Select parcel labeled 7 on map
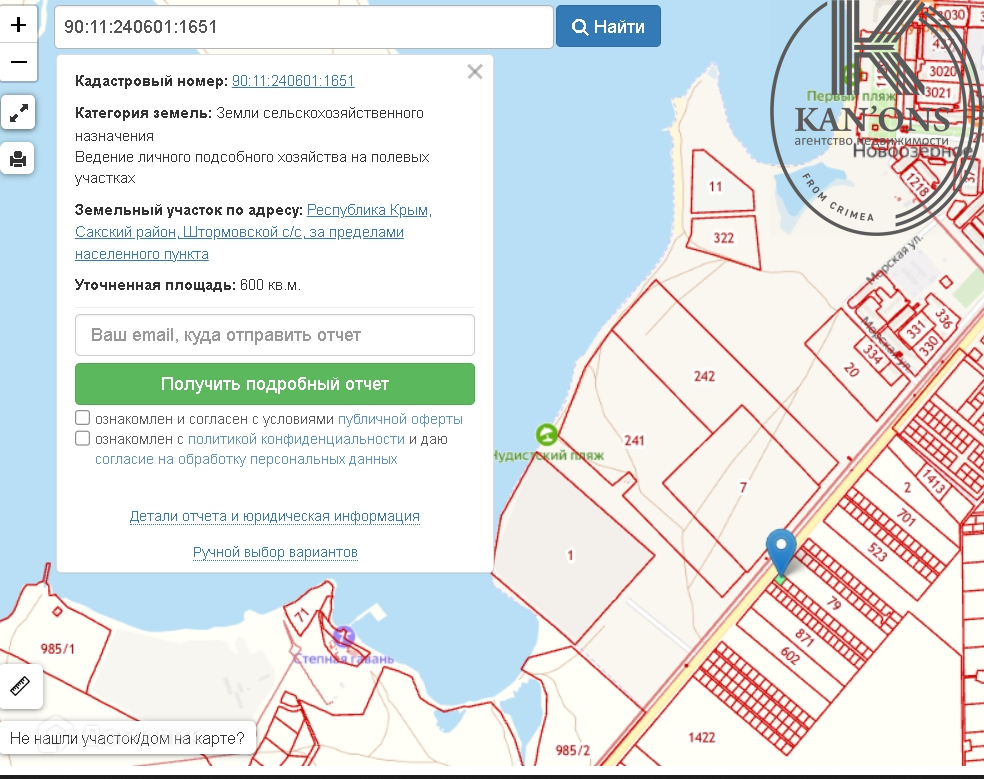The image size is (984, 779). (743, 487)
